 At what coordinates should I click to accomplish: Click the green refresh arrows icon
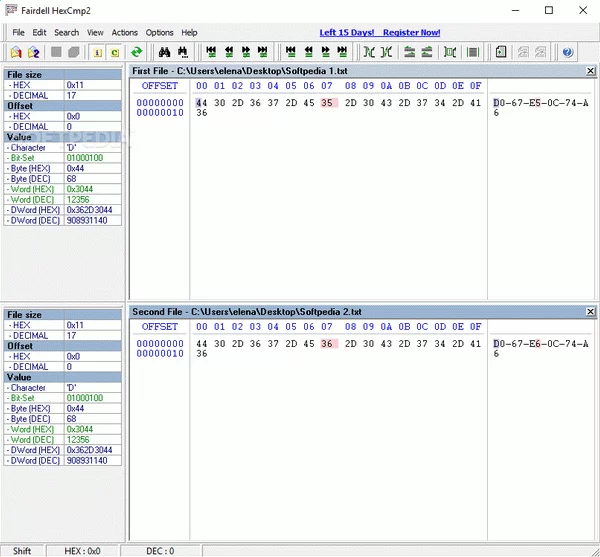137,52
